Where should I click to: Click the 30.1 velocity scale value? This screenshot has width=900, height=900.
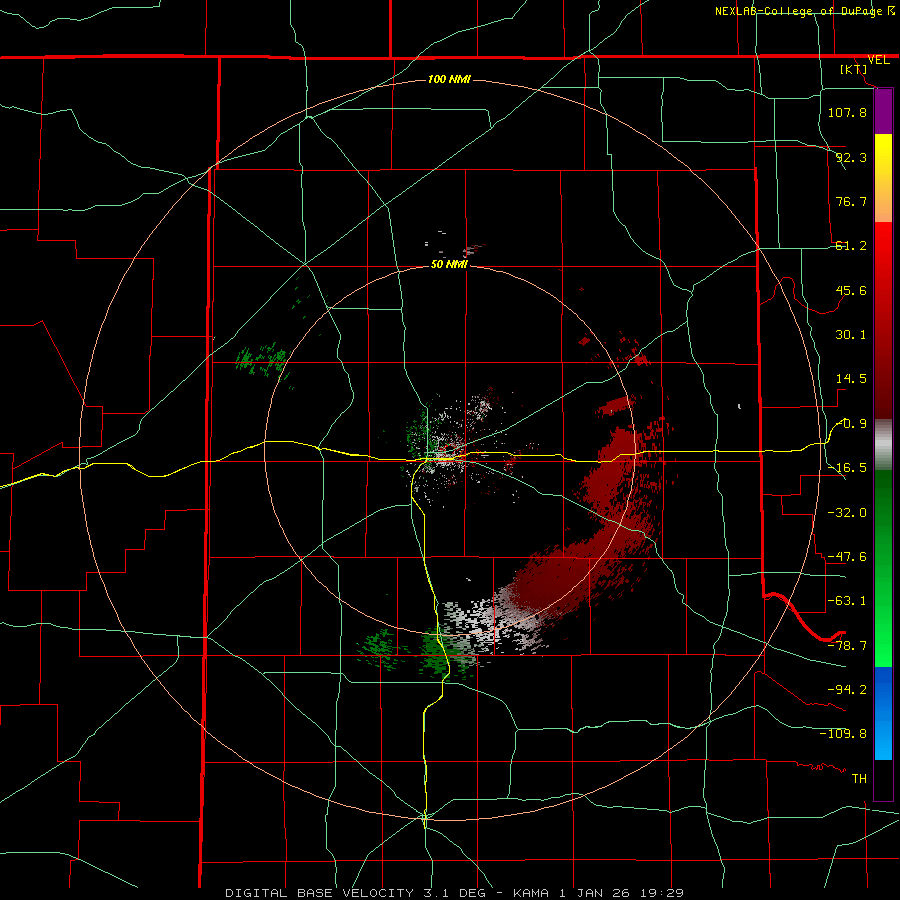point(851,335)
